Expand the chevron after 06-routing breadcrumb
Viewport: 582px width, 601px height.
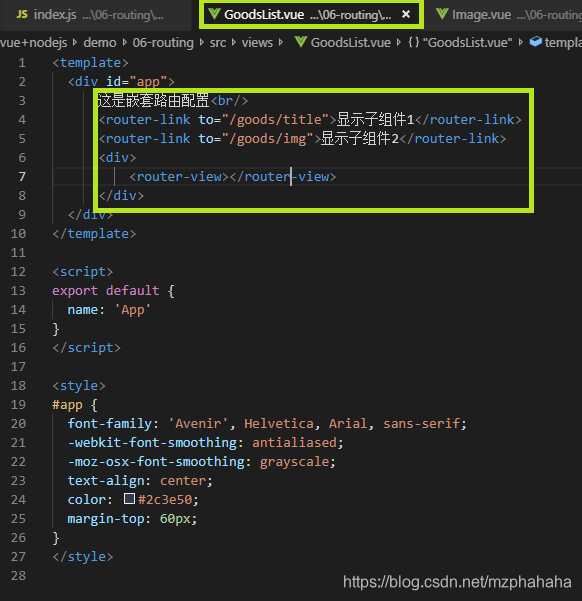202,43
